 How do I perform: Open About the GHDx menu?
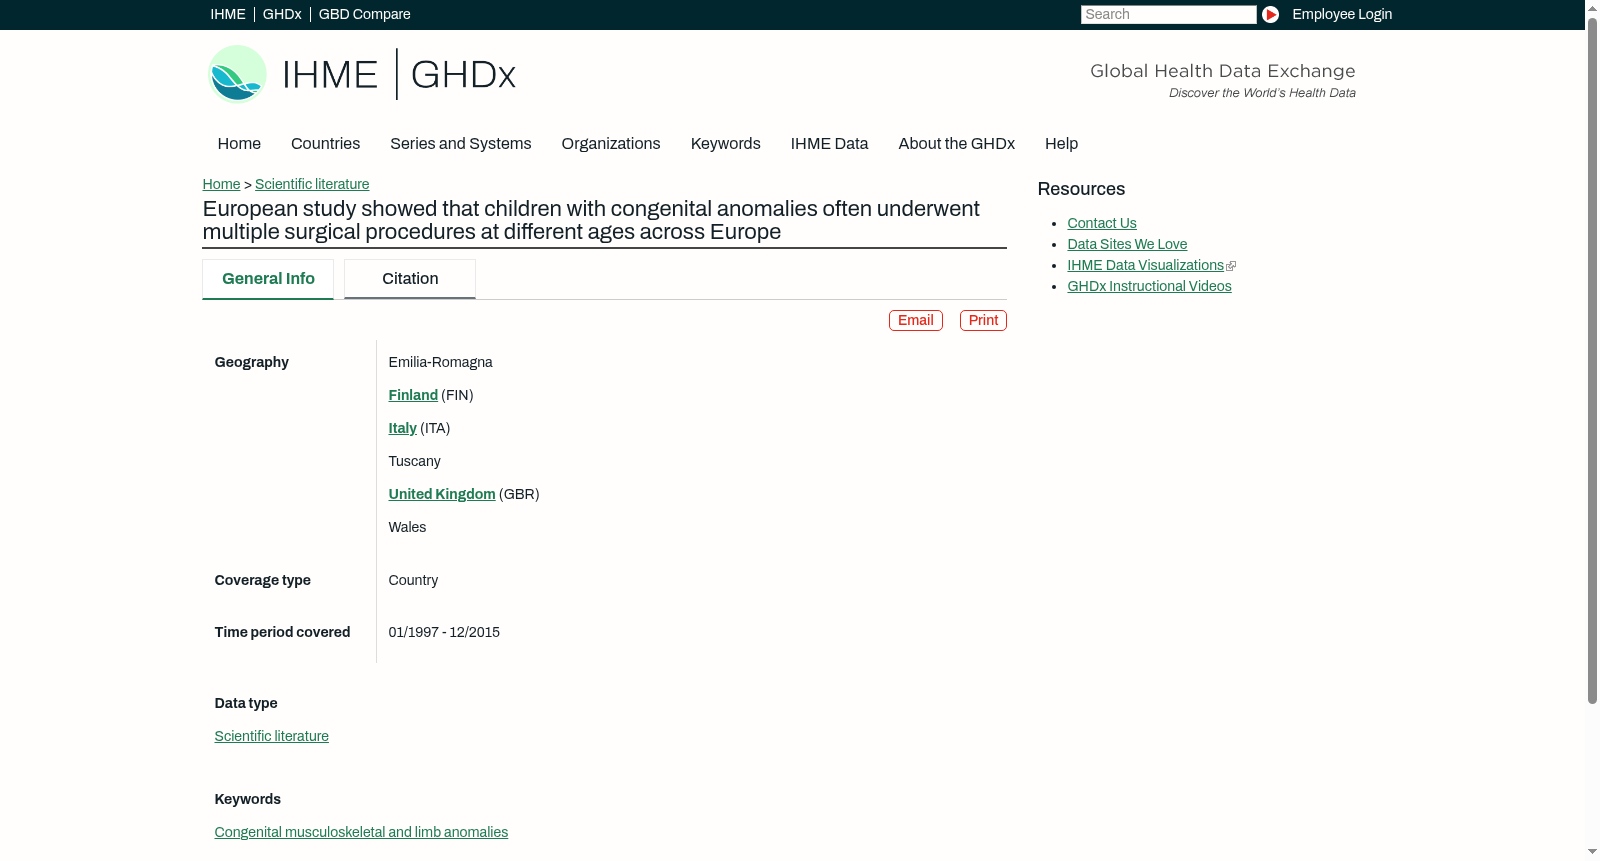click(x=956, y=144)
